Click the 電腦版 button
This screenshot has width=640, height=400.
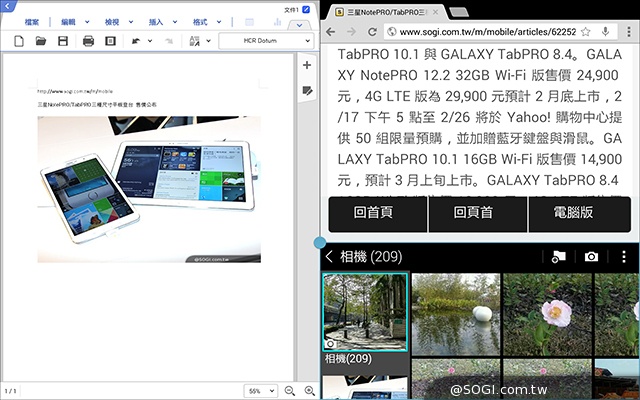tap(580, 214)
